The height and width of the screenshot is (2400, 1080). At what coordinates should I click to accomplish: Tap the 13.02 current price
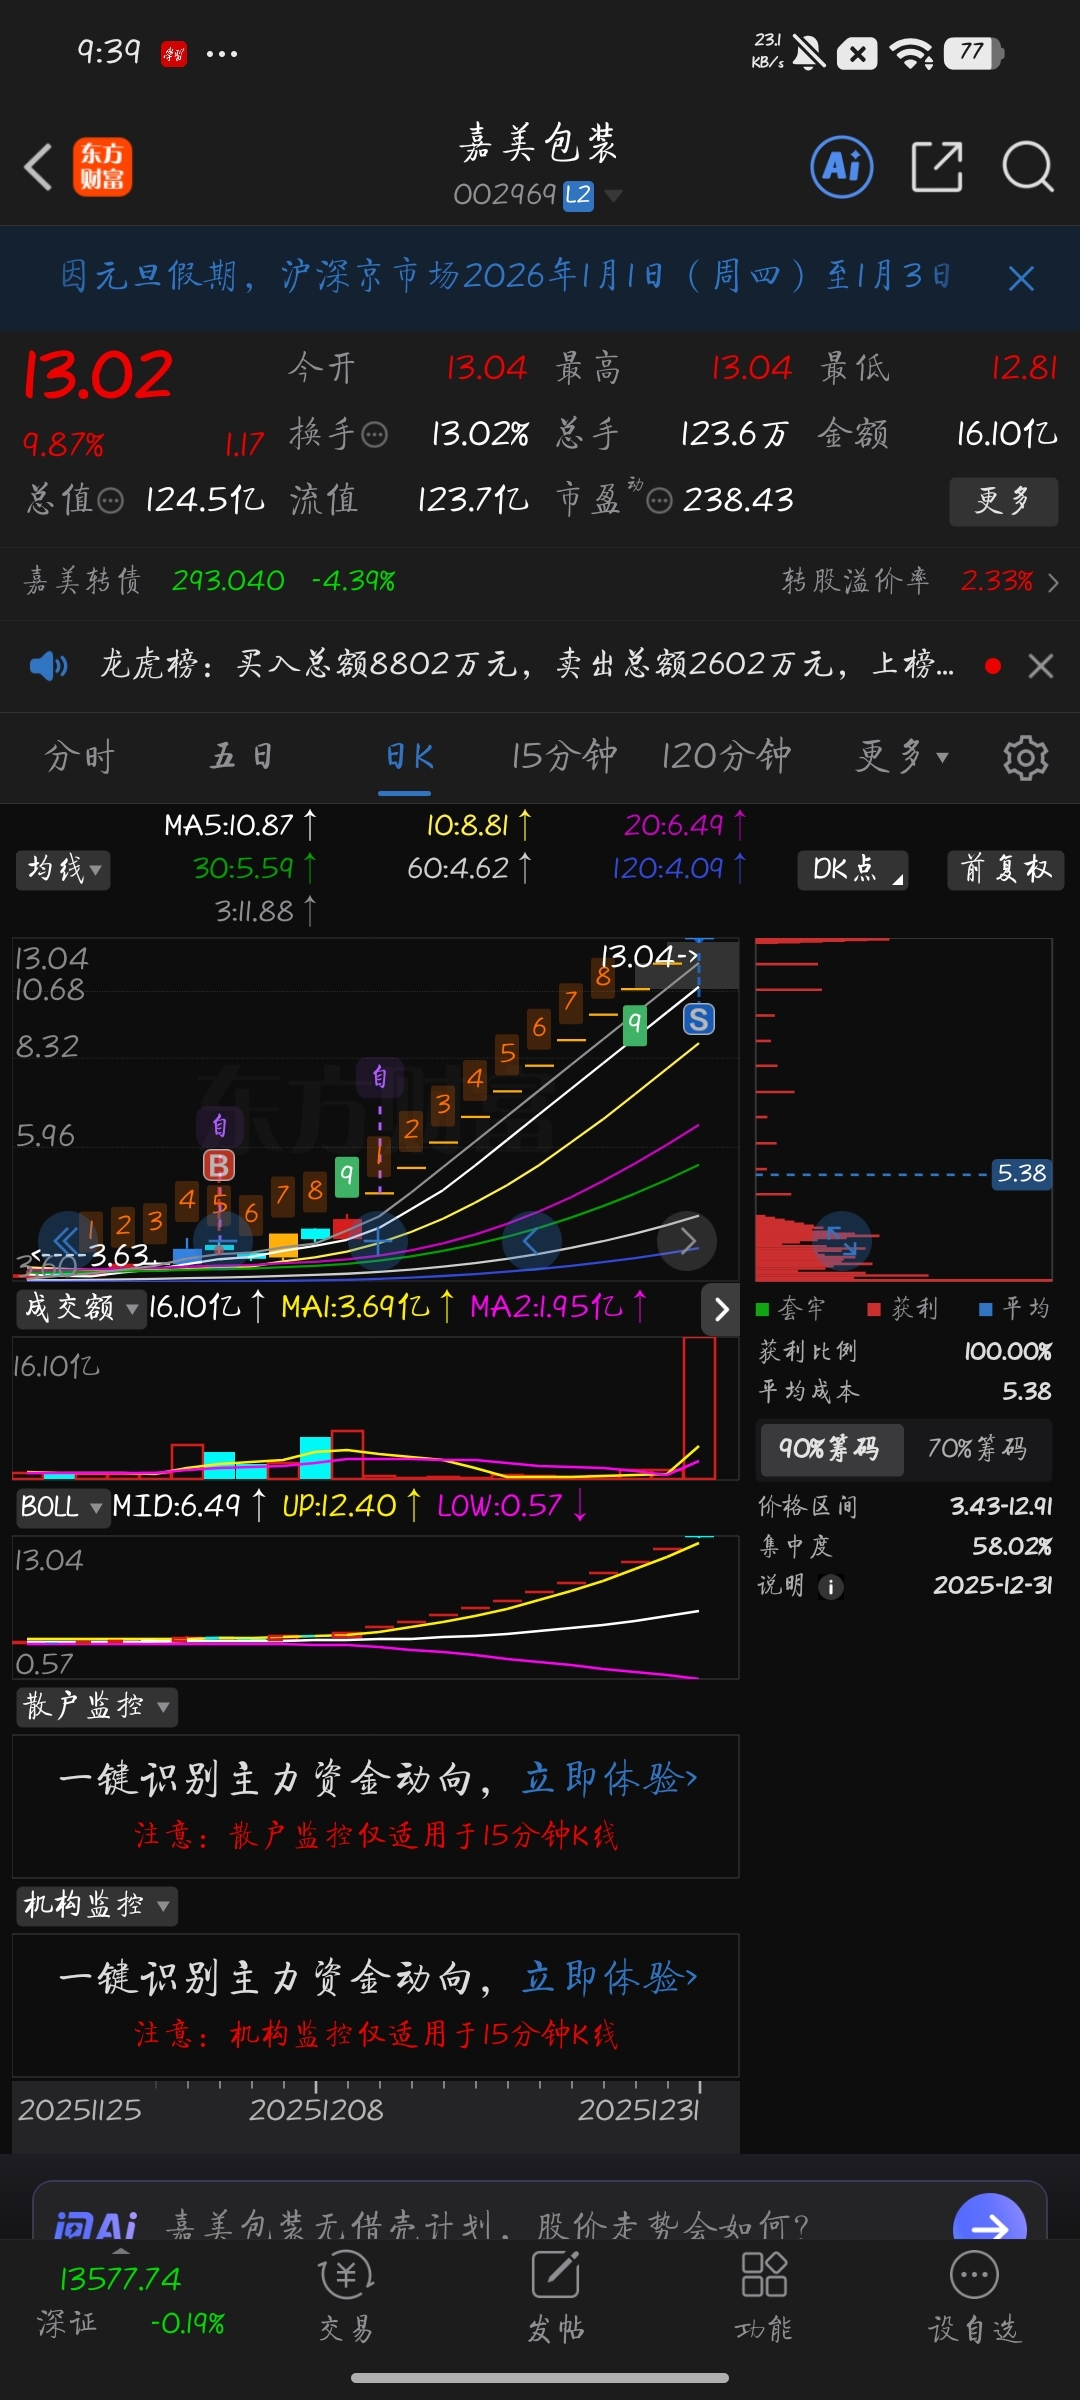tap(98, 376)
